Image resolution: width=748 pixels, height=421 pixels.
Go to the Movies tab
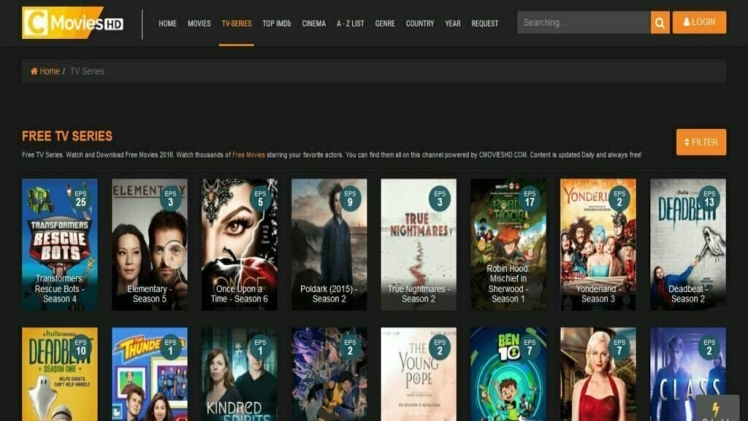pyautogui.click(x=199, y=23)
